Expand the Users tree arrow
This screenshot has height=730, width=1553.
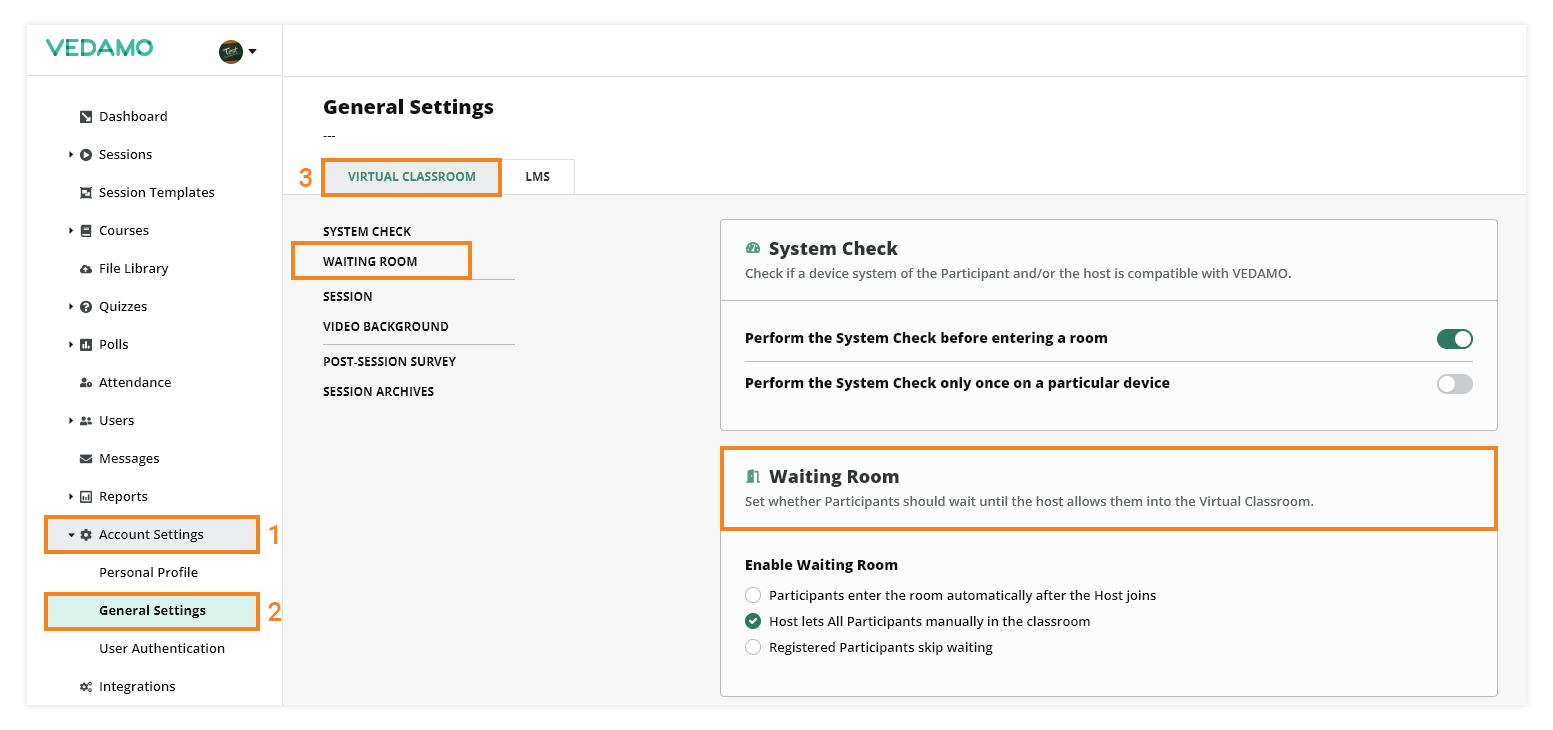click(x=71, y=421)
